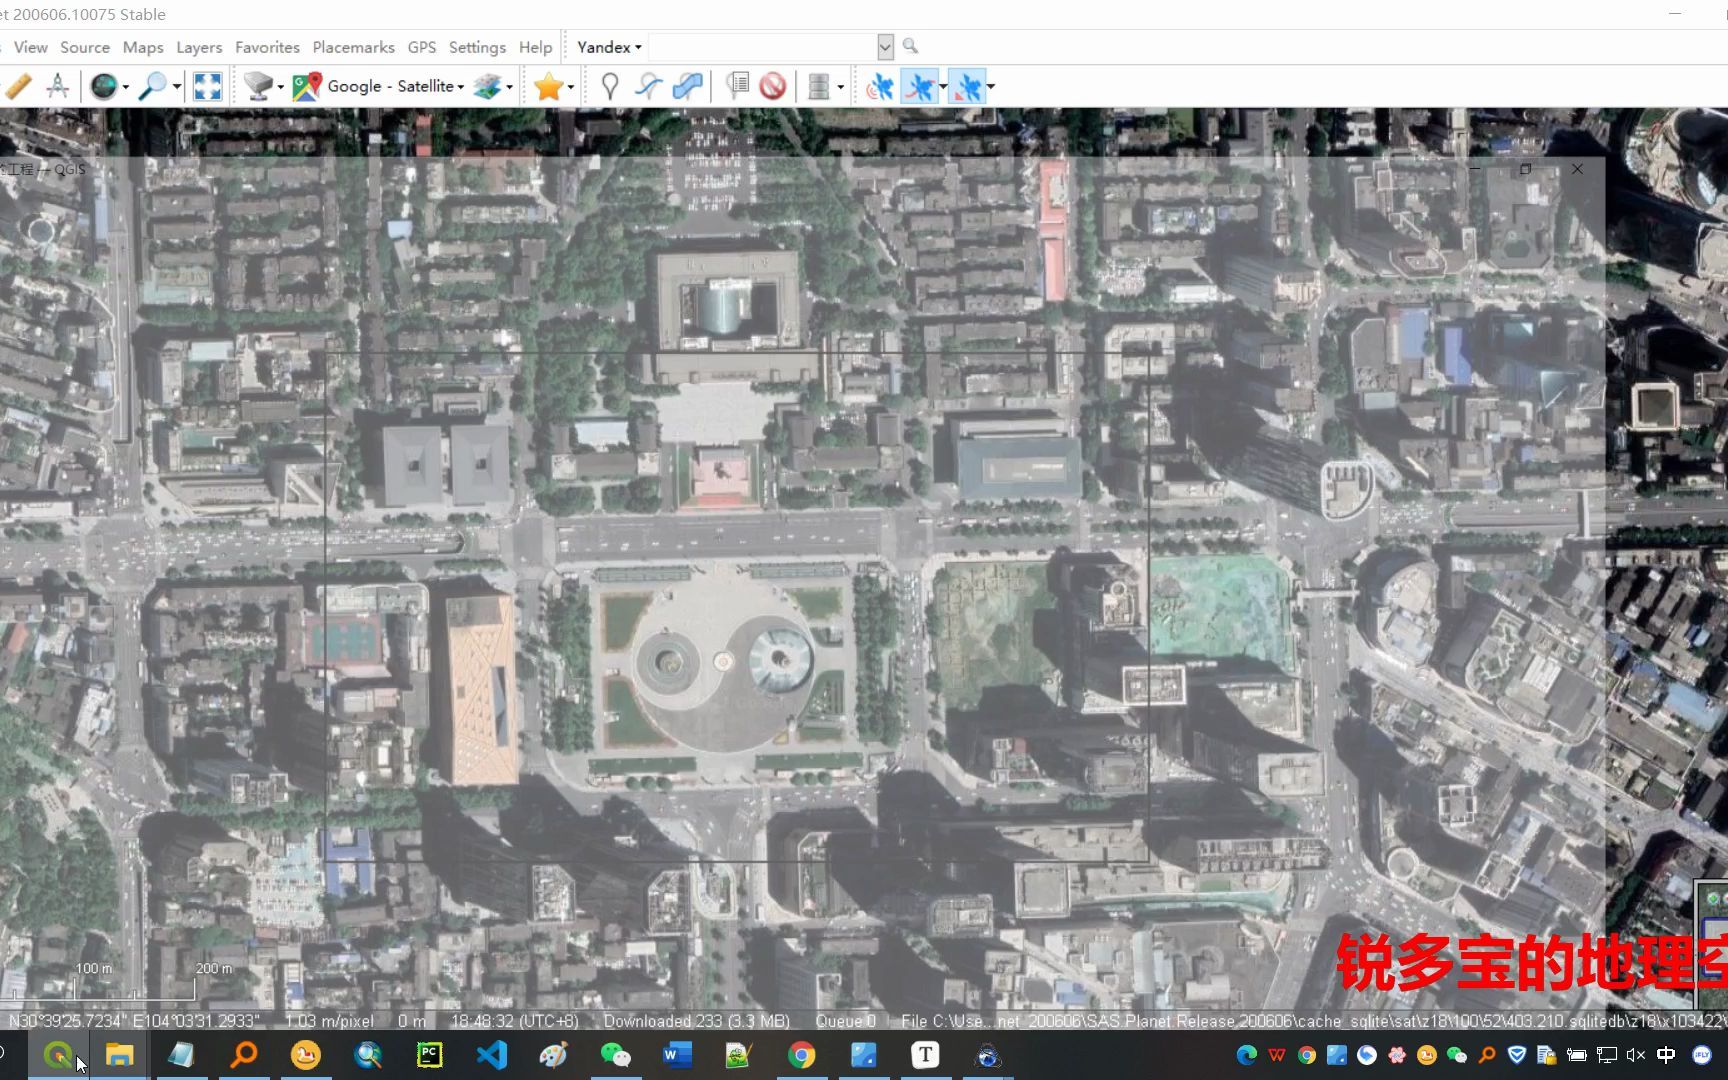The image size is (1728, 1080).
Task: Expand the tile source dropdown arrow
Action: 281,88
